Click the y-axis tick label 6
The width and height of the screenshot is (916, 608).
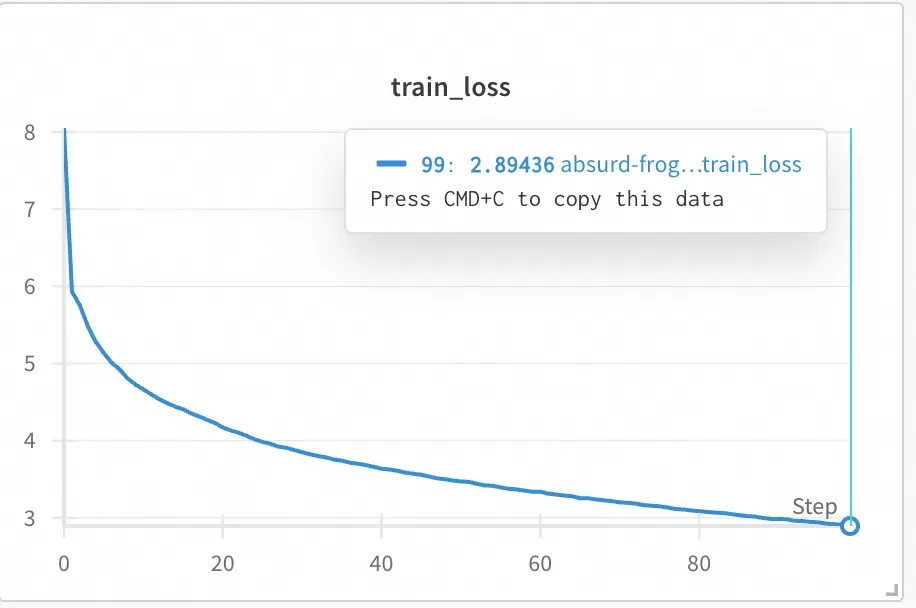coord(30,287)
